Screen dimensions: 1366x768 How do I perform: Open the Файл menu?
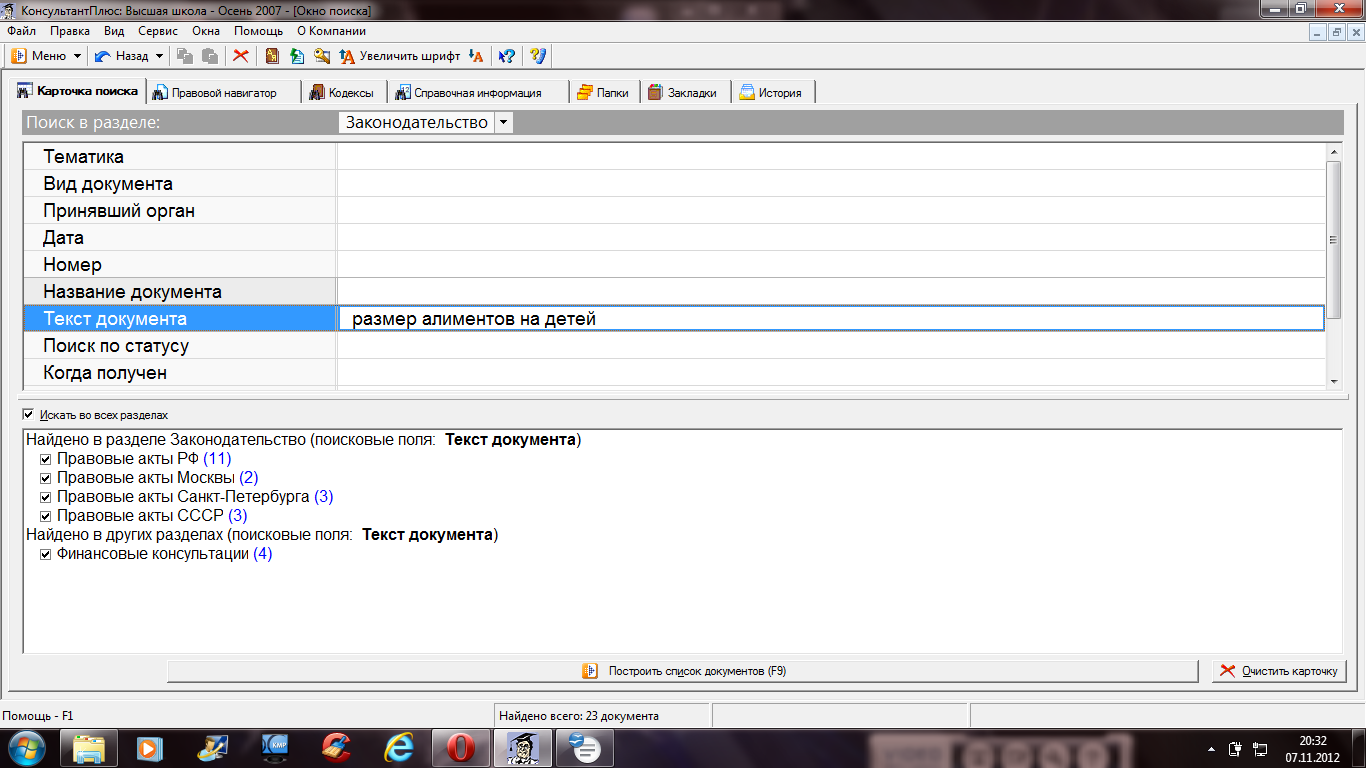coord(21,31)
